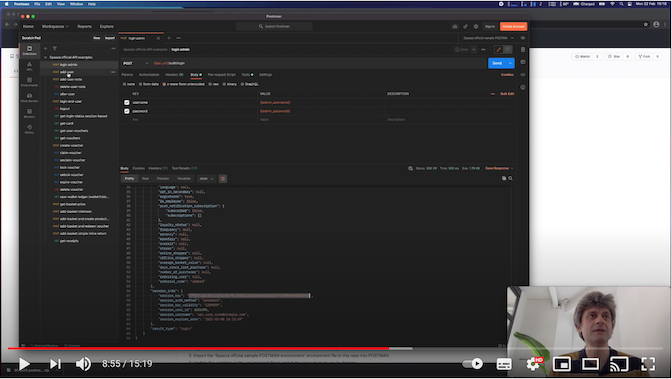The width and height of the screenshot is (672, 379).
Task: Open the environment selector dropdown
Action: [x=488, y=38]
